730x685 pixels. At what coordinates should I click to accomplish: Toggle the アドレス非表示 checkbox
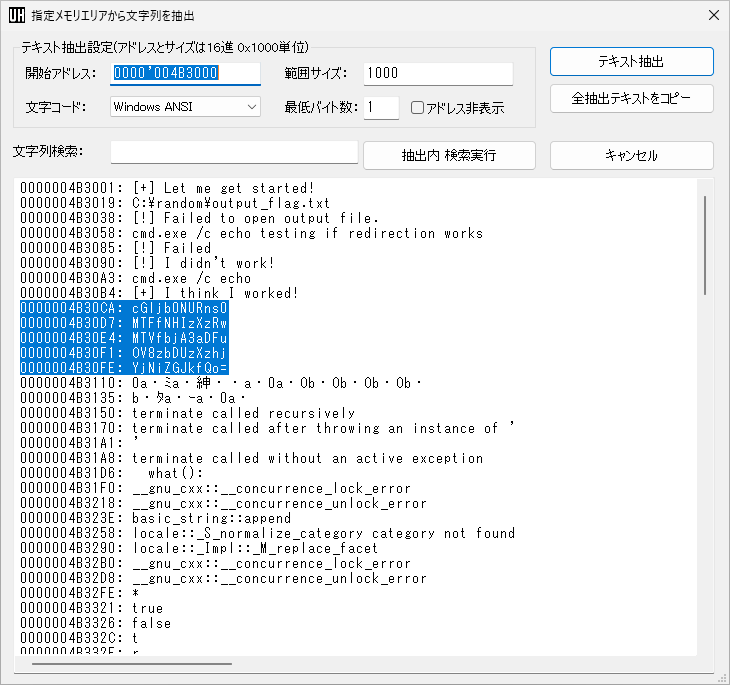point(419,108)
